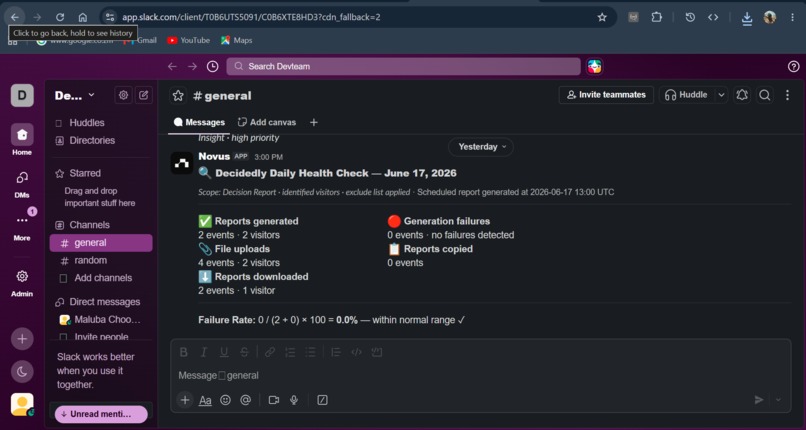Open More in the Slack rail
The width and height of the screenshot is (806, 430).
pyautogui.click(x=22, y=227)
